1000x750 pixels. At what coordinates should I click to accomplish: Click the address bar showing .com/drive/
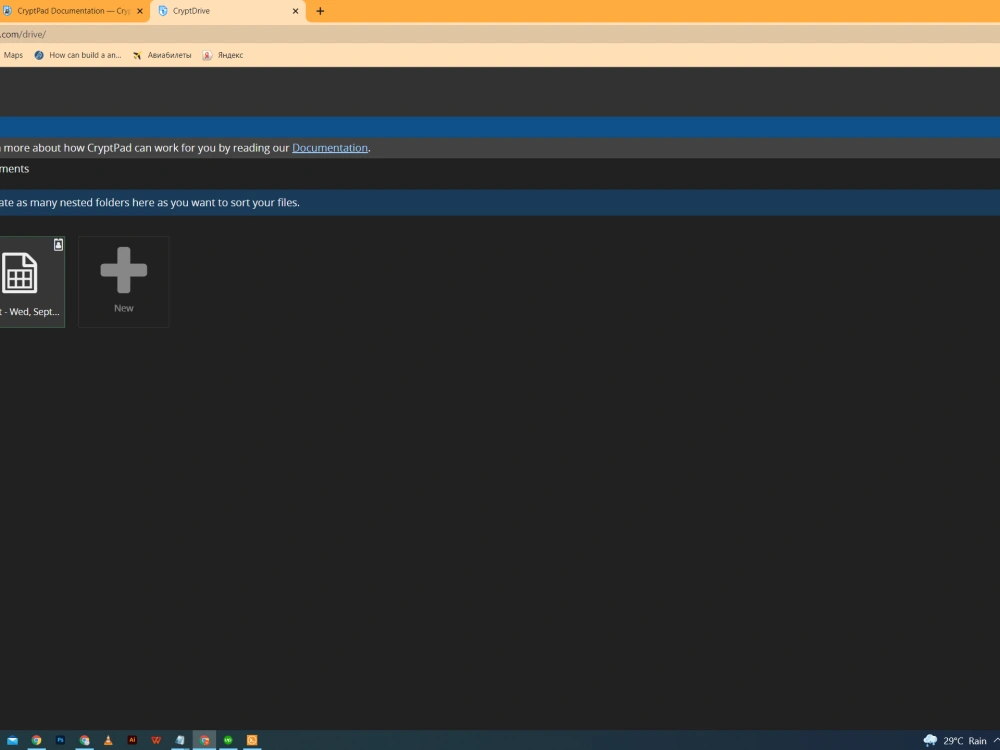500,34
